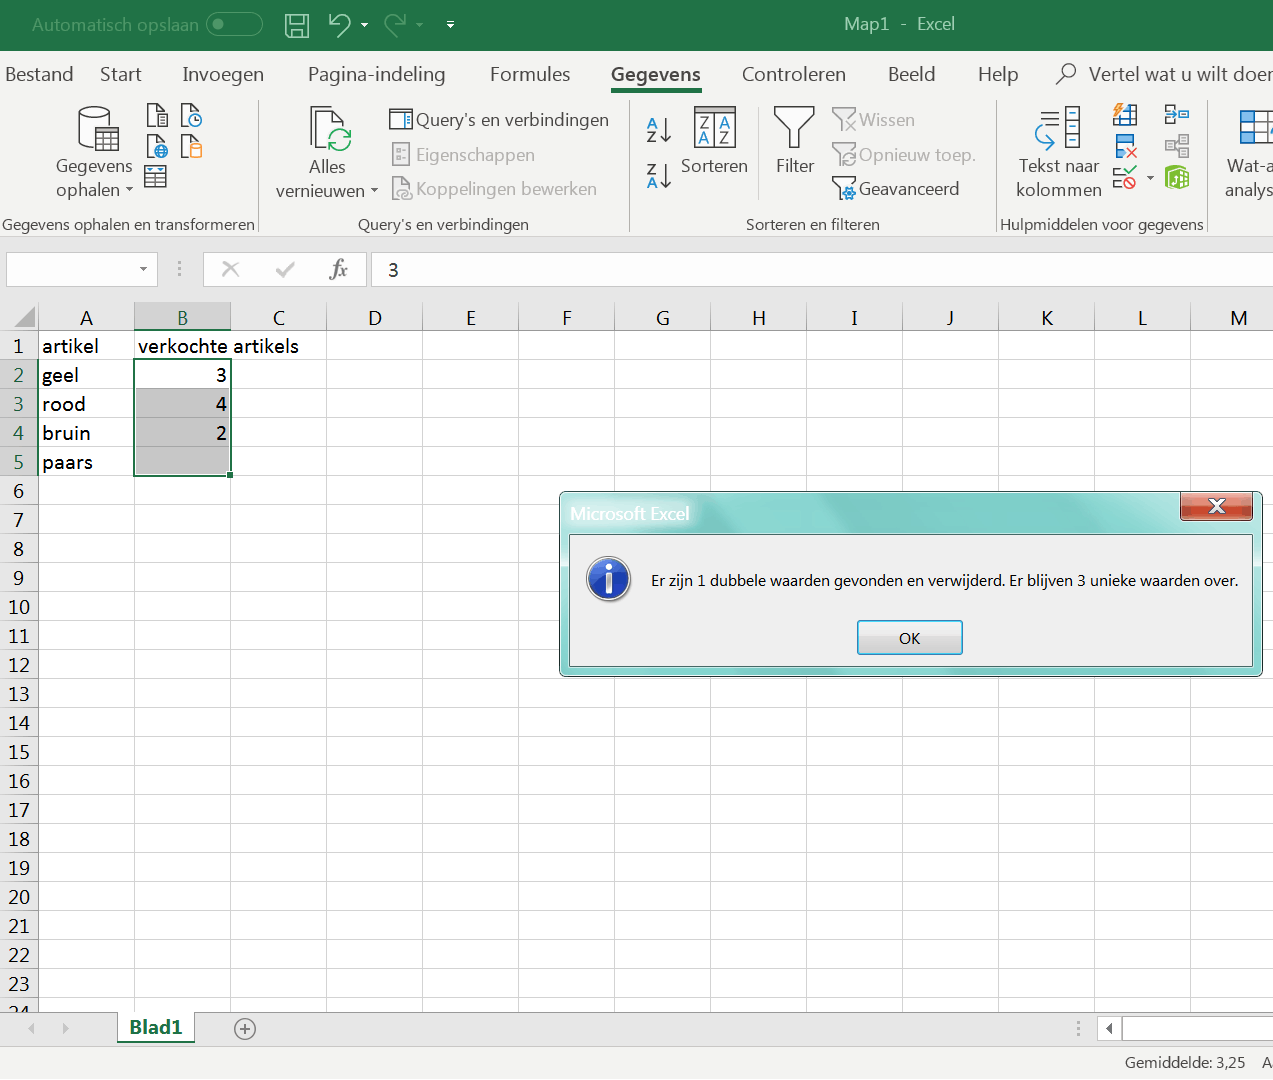Click the From Text/CSV file icon

pyautogui.click(x=157, y=115)
